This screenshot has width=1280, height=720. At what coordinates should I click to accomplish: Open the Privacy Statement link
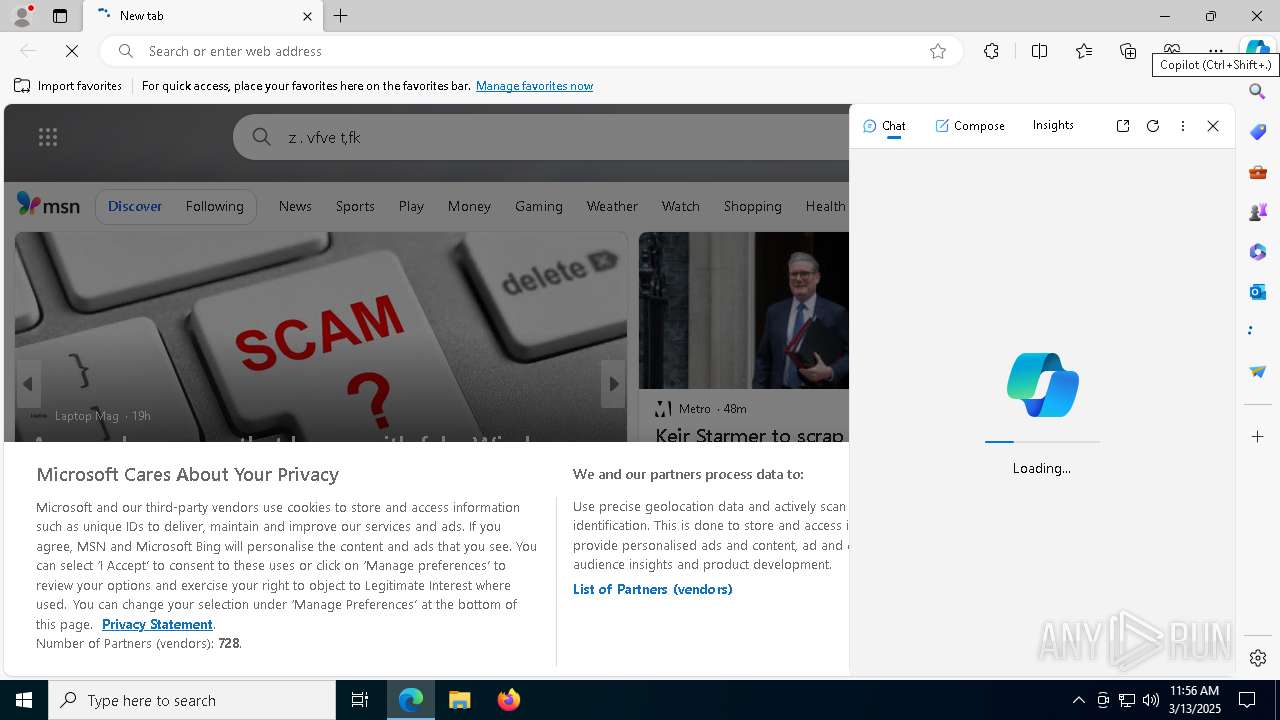(x=157, y=624)
